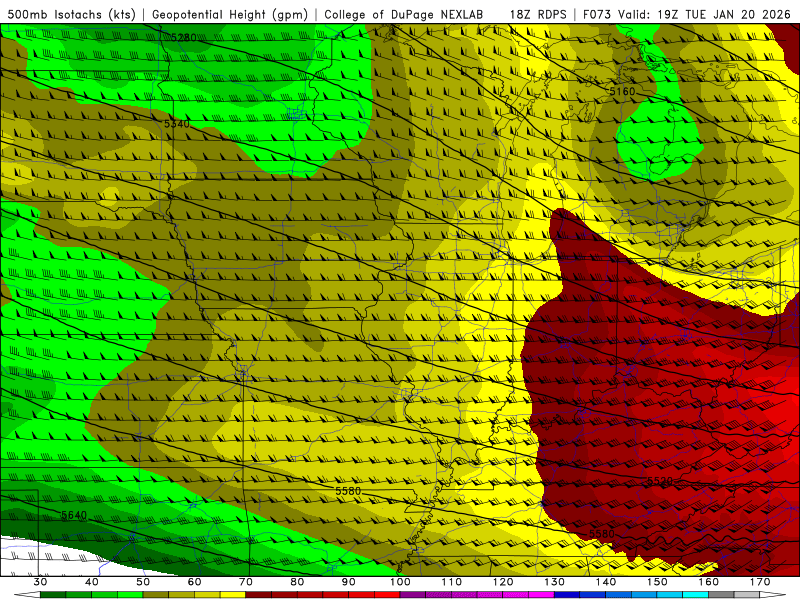Viewport: 800px width, 600px height.
Task: Click the 5160 height contour label
Action: [622, 91]
